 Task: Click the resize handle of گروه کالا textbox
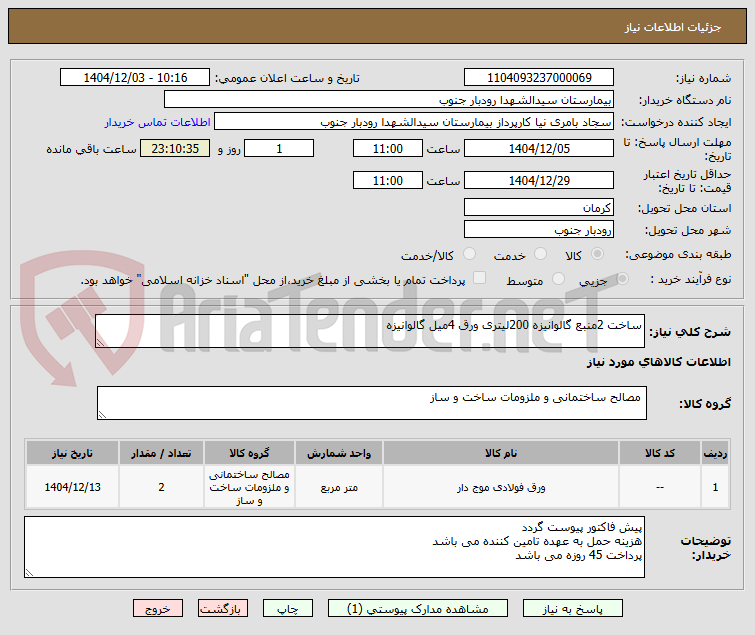point(102,415)
